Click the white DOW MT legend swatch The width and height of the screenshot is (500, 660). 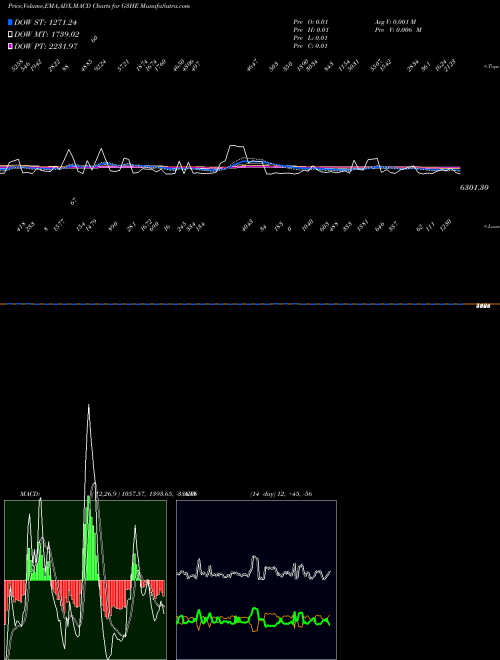point(11,35)
